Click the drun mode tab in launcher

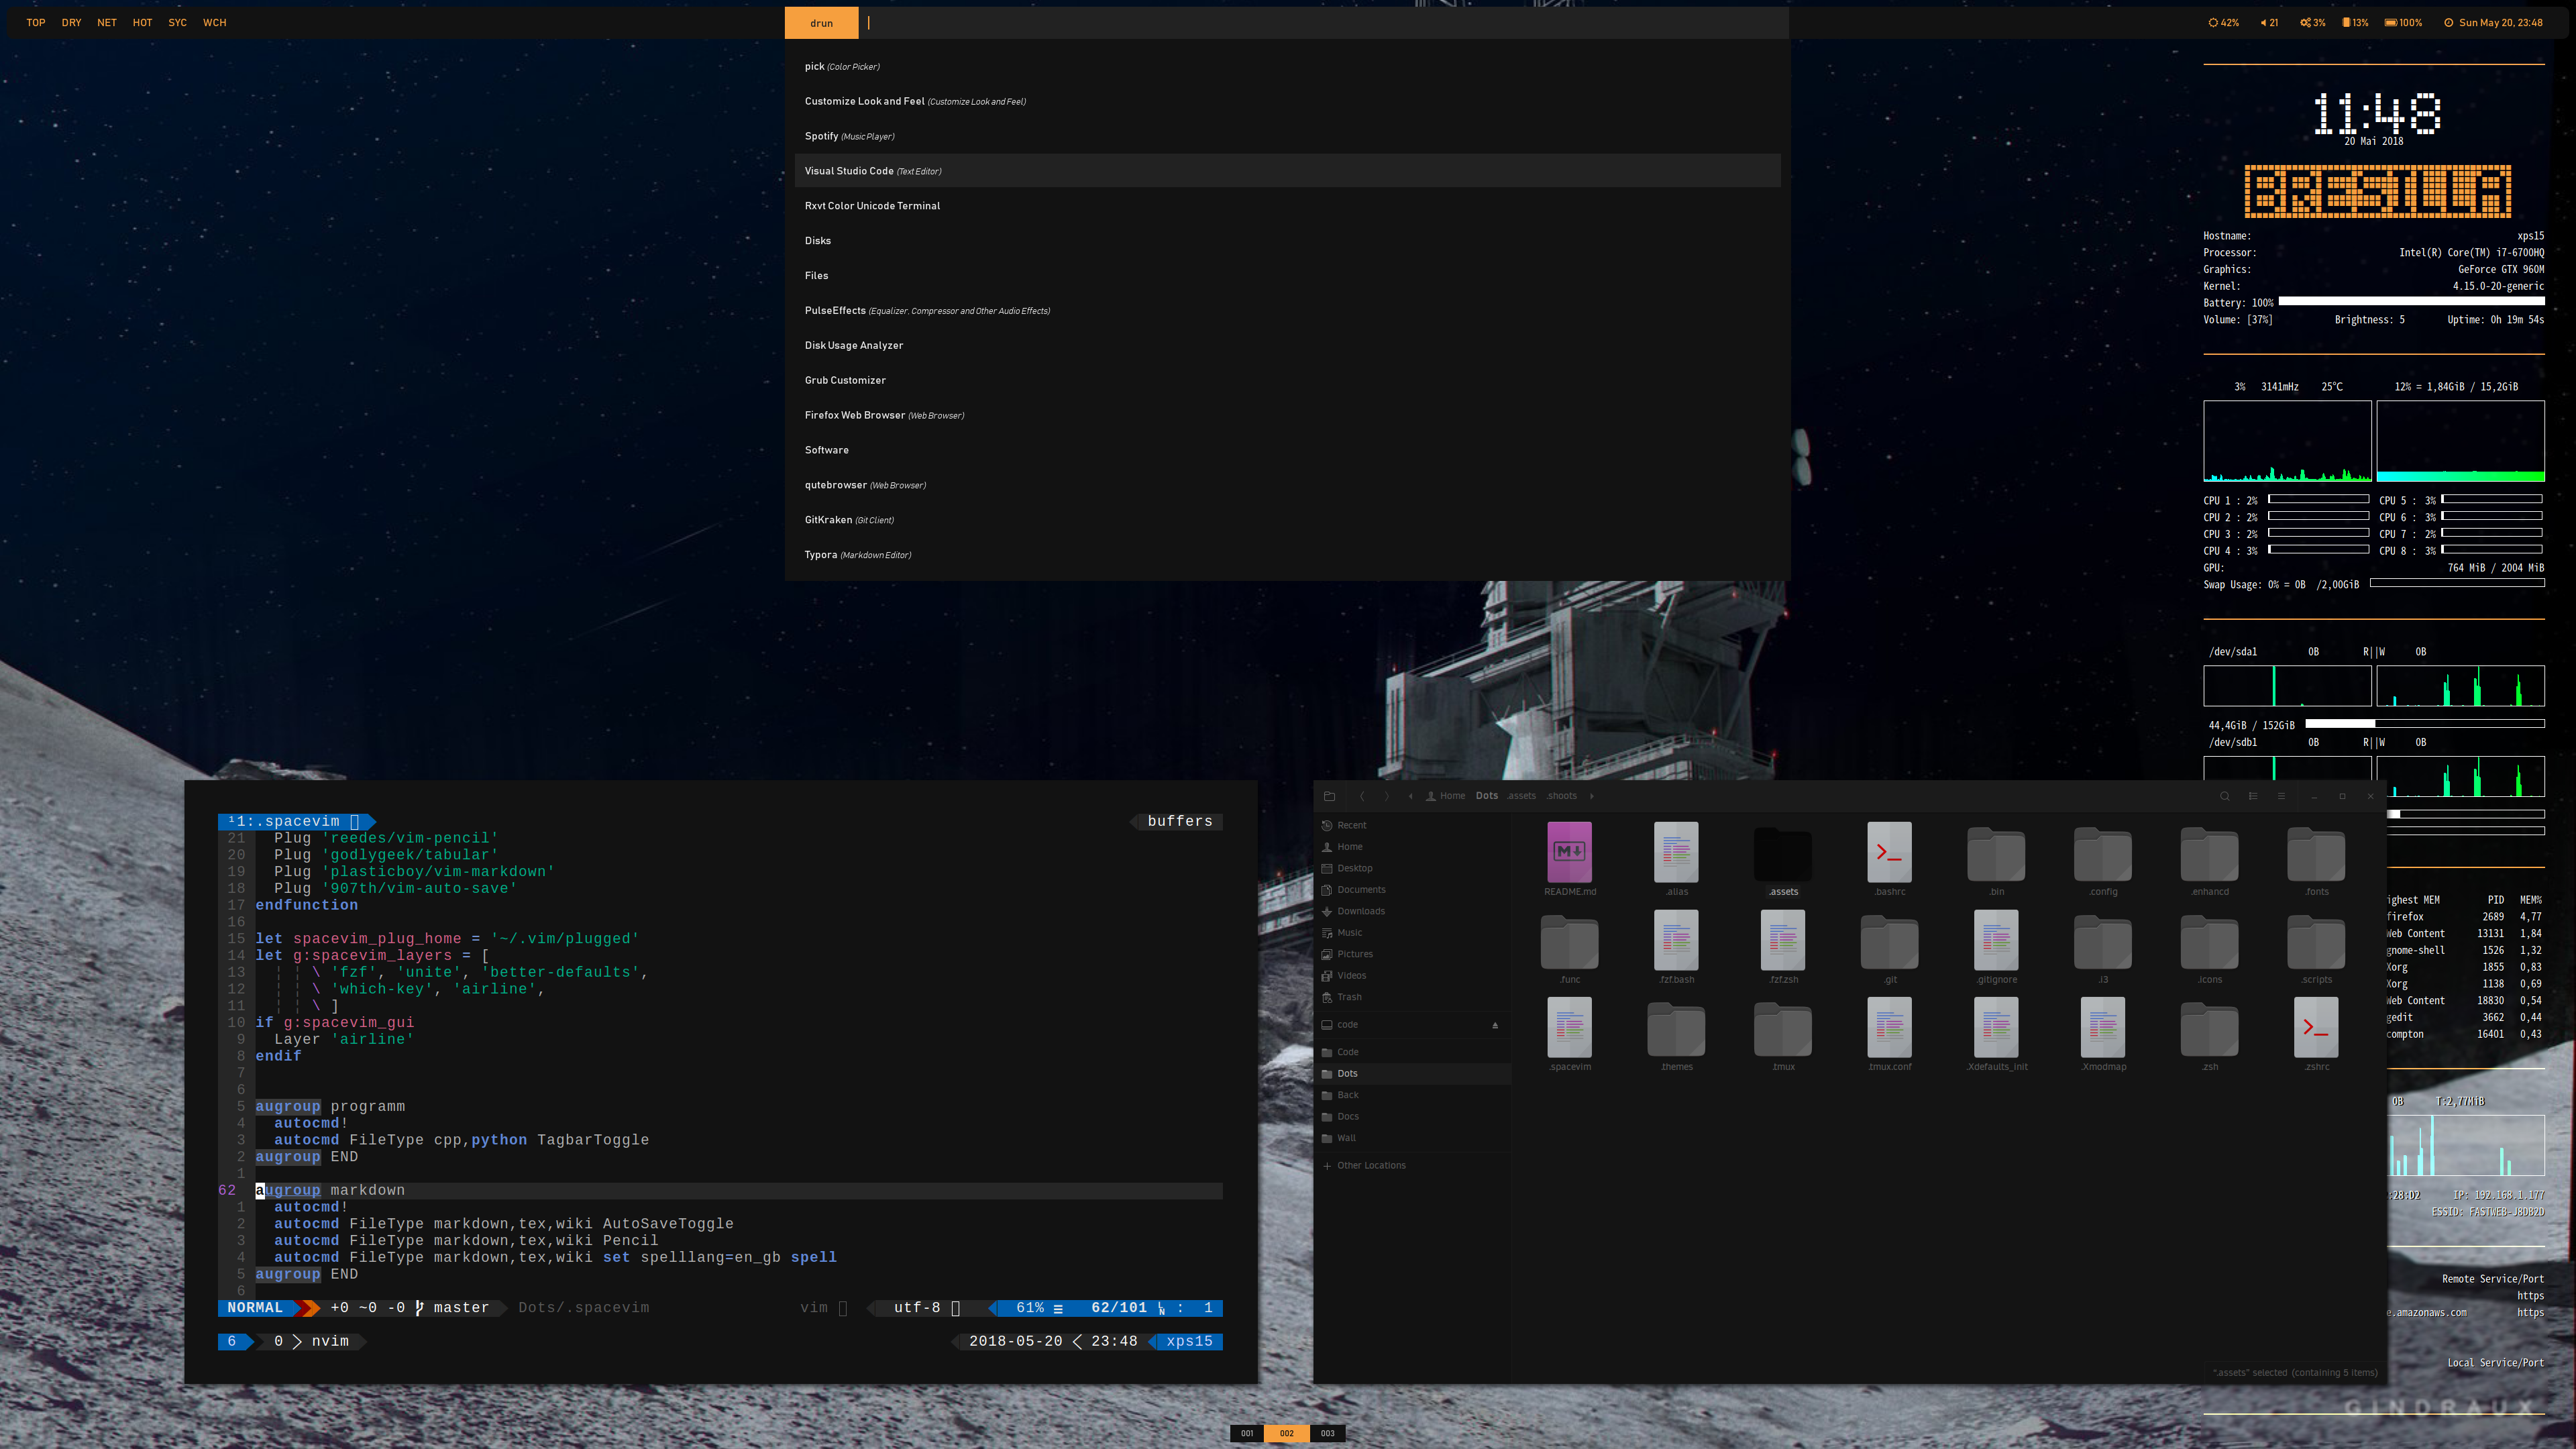[821, 23]
